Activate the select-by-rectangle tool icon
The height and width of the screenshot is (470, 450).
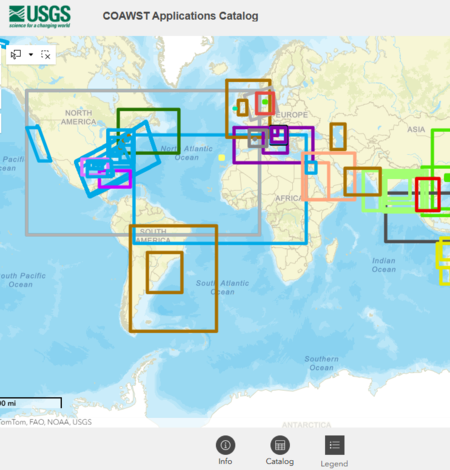click(x=16, y=54)
